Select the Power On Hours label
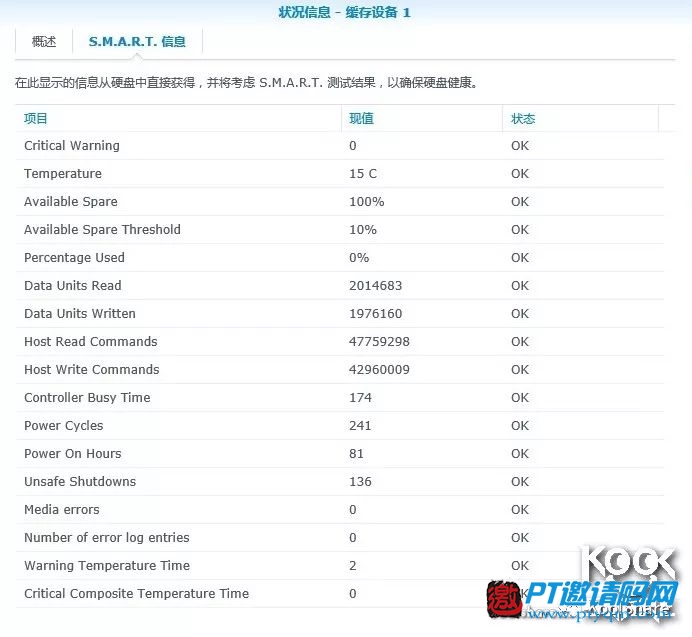Viewport: 692px width, 637px height. 73,453
